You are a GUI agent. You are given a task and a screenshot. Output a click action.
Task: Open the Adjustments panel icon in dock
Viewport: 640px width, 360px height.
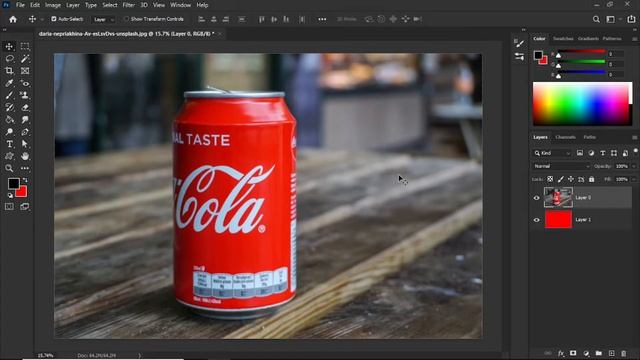(x=519, y=57)
